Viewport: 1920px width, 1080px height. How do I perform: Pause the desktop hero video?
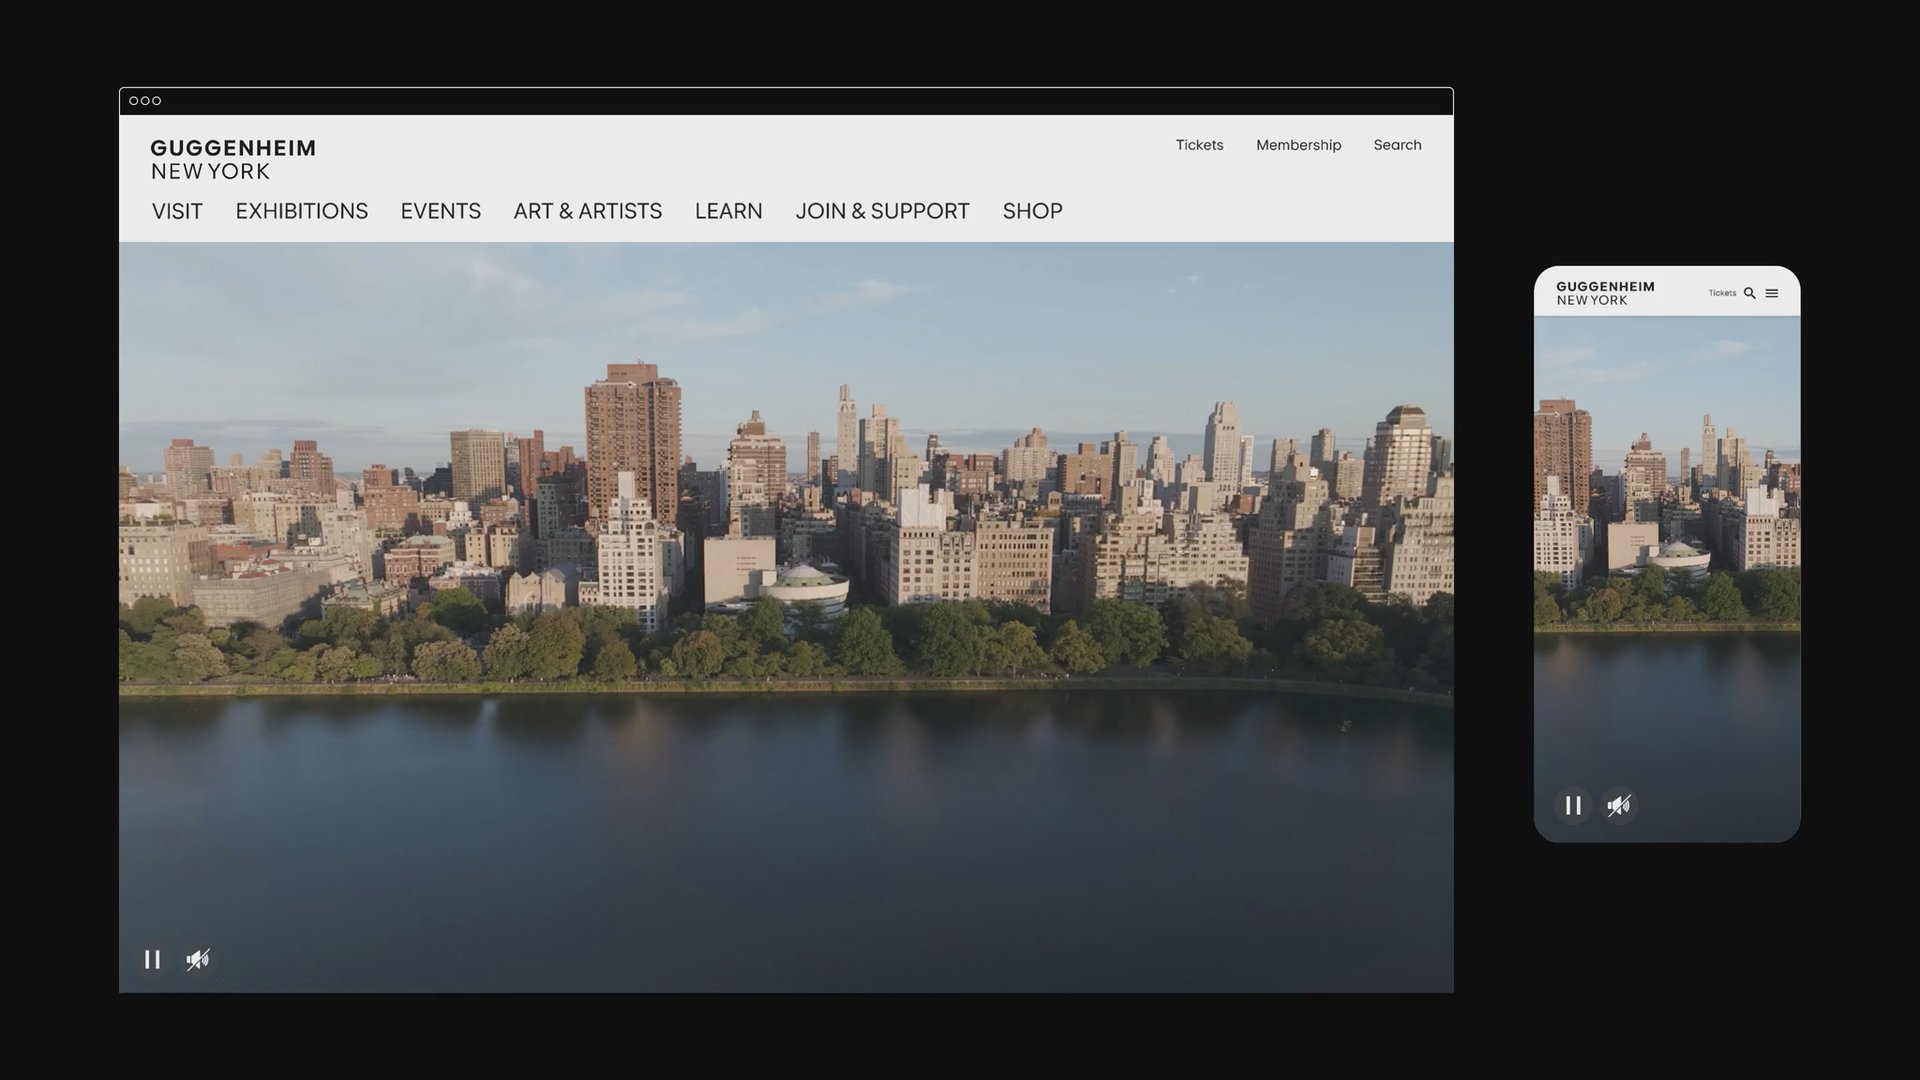[x=152, y=959]
